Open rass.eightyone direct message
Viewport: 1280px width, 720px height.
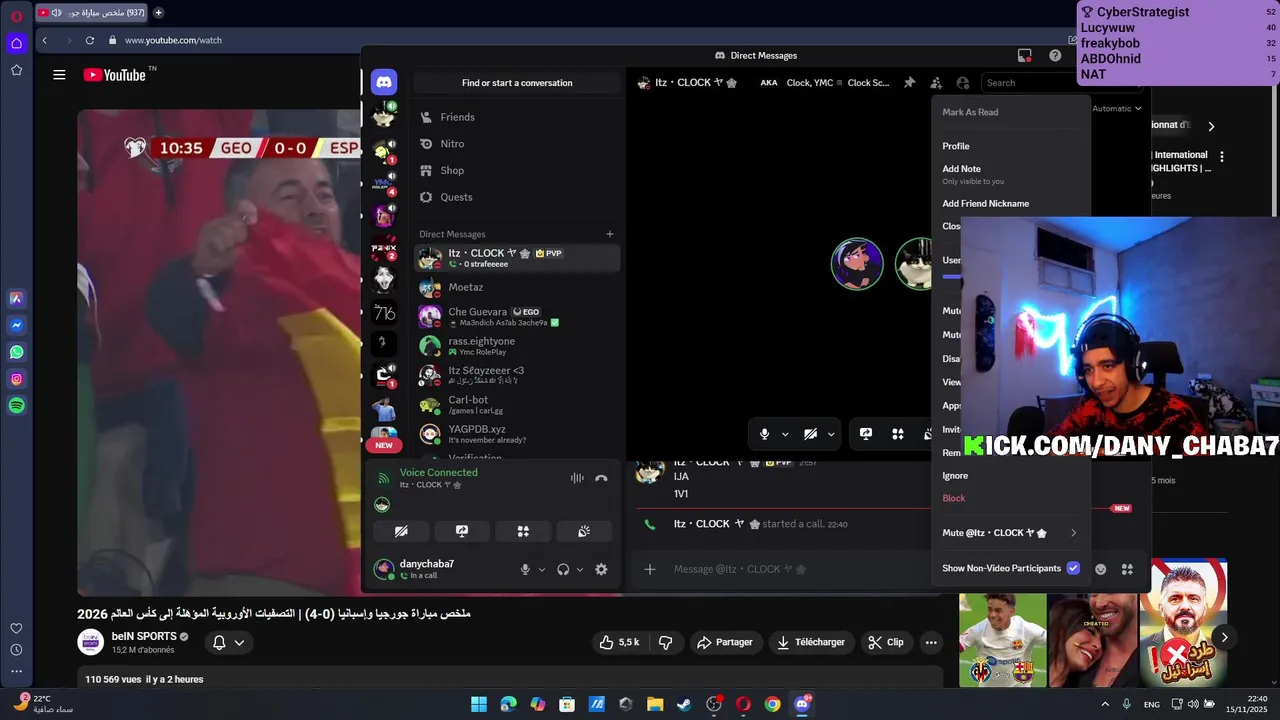(x=516, y=346)
